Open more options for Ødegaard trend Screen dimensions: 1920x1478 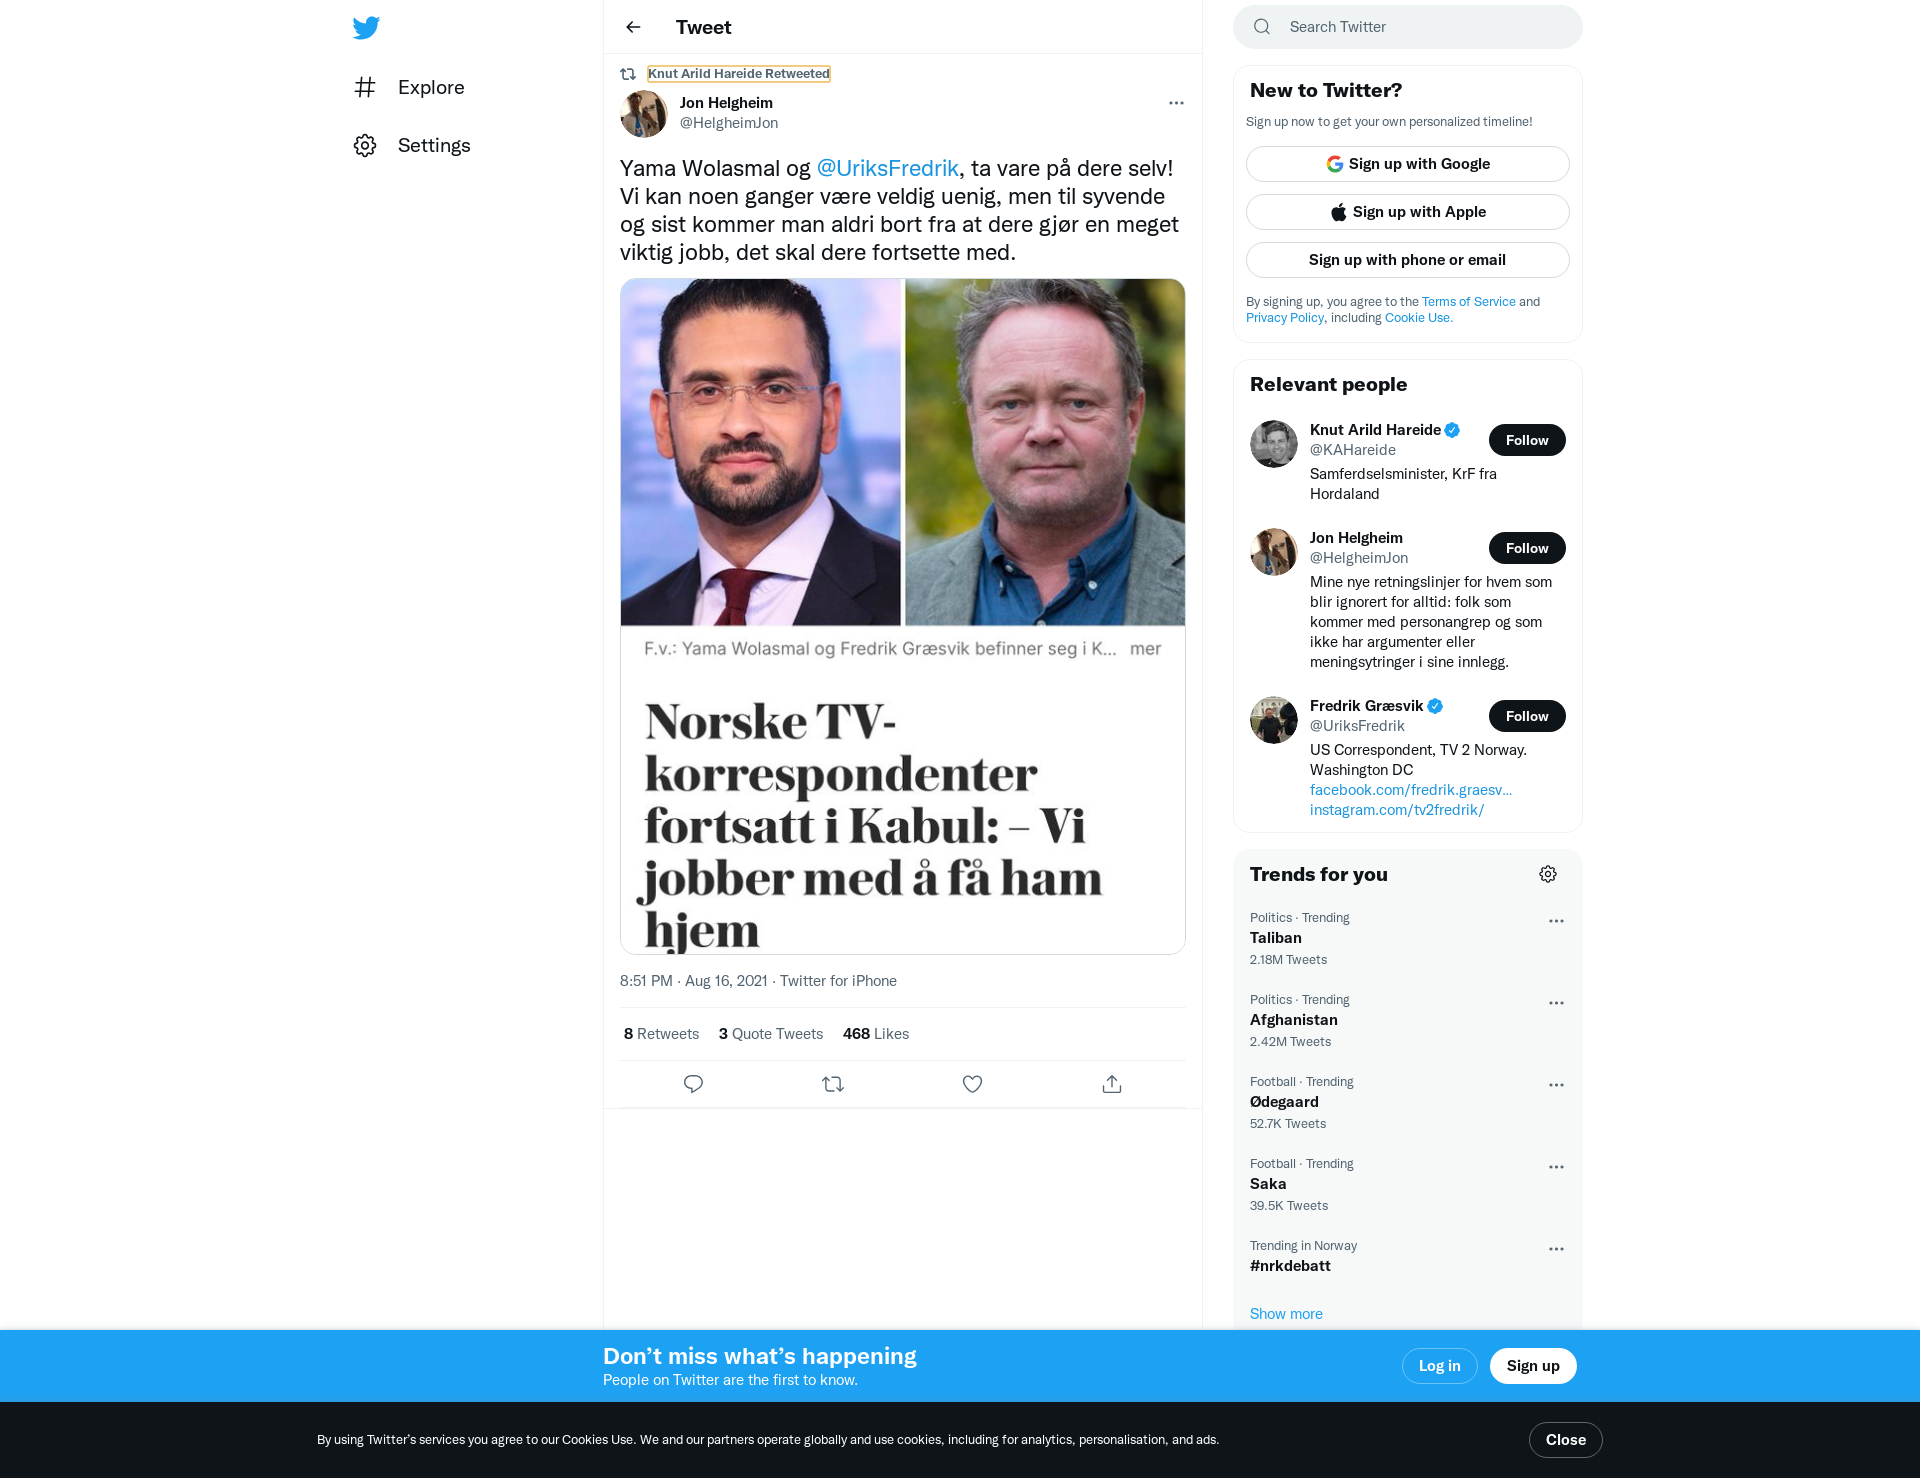1556,1085
